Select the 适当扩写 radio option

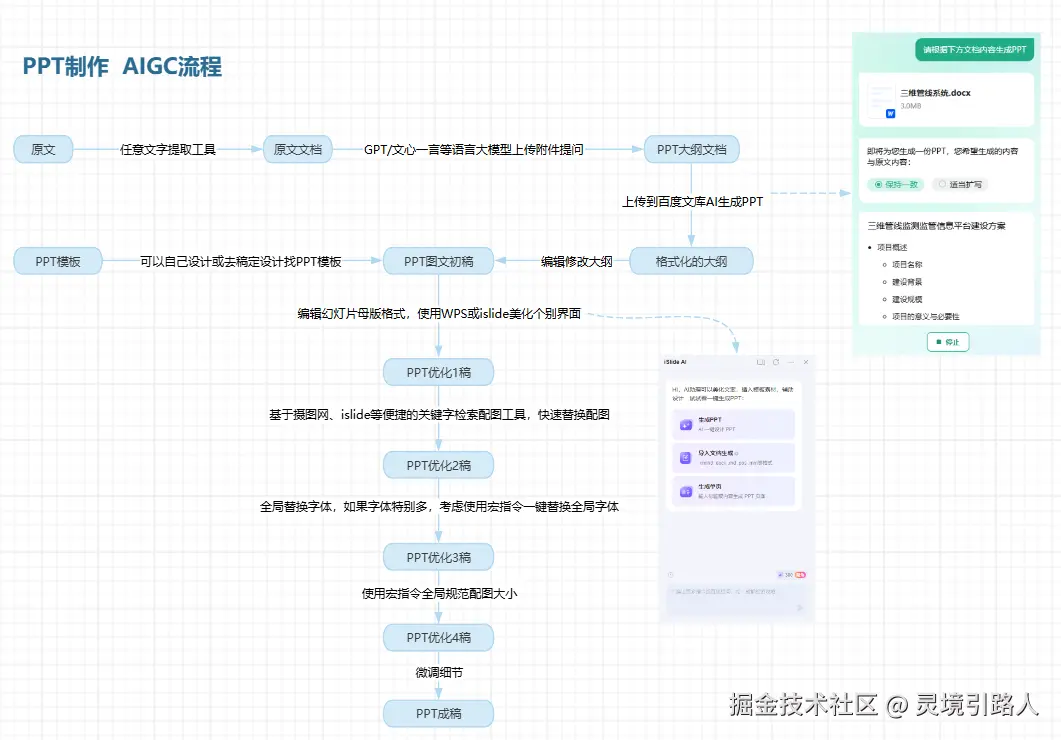tap(959, 185)
